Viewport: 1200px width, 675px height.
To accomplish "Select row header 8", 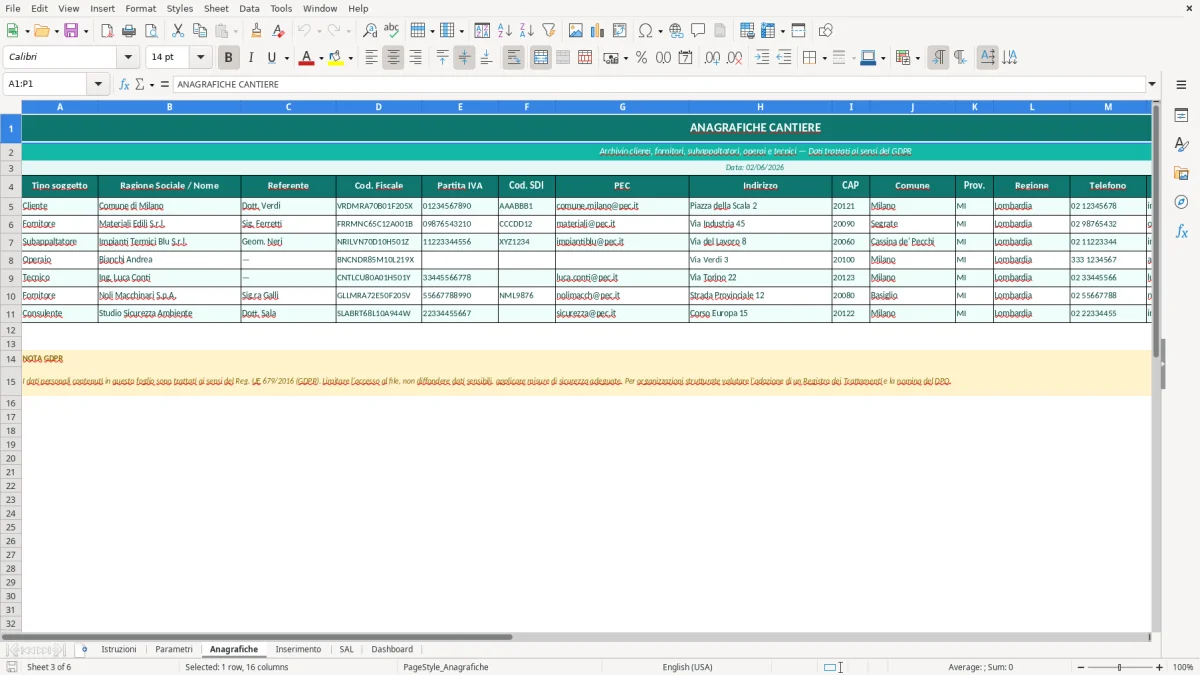I will [x=11, y=260].
